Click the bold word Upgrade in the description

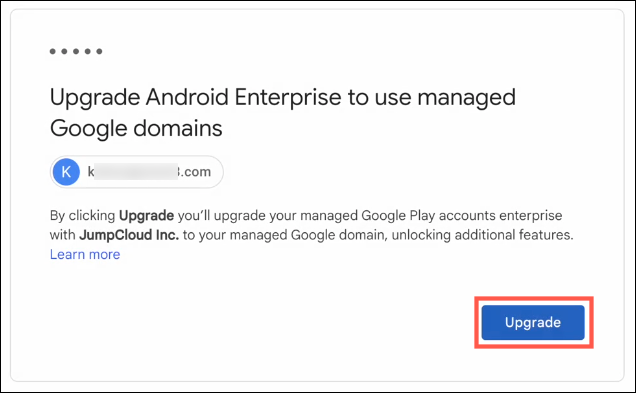pyautogui.click(x=146, y=215)
